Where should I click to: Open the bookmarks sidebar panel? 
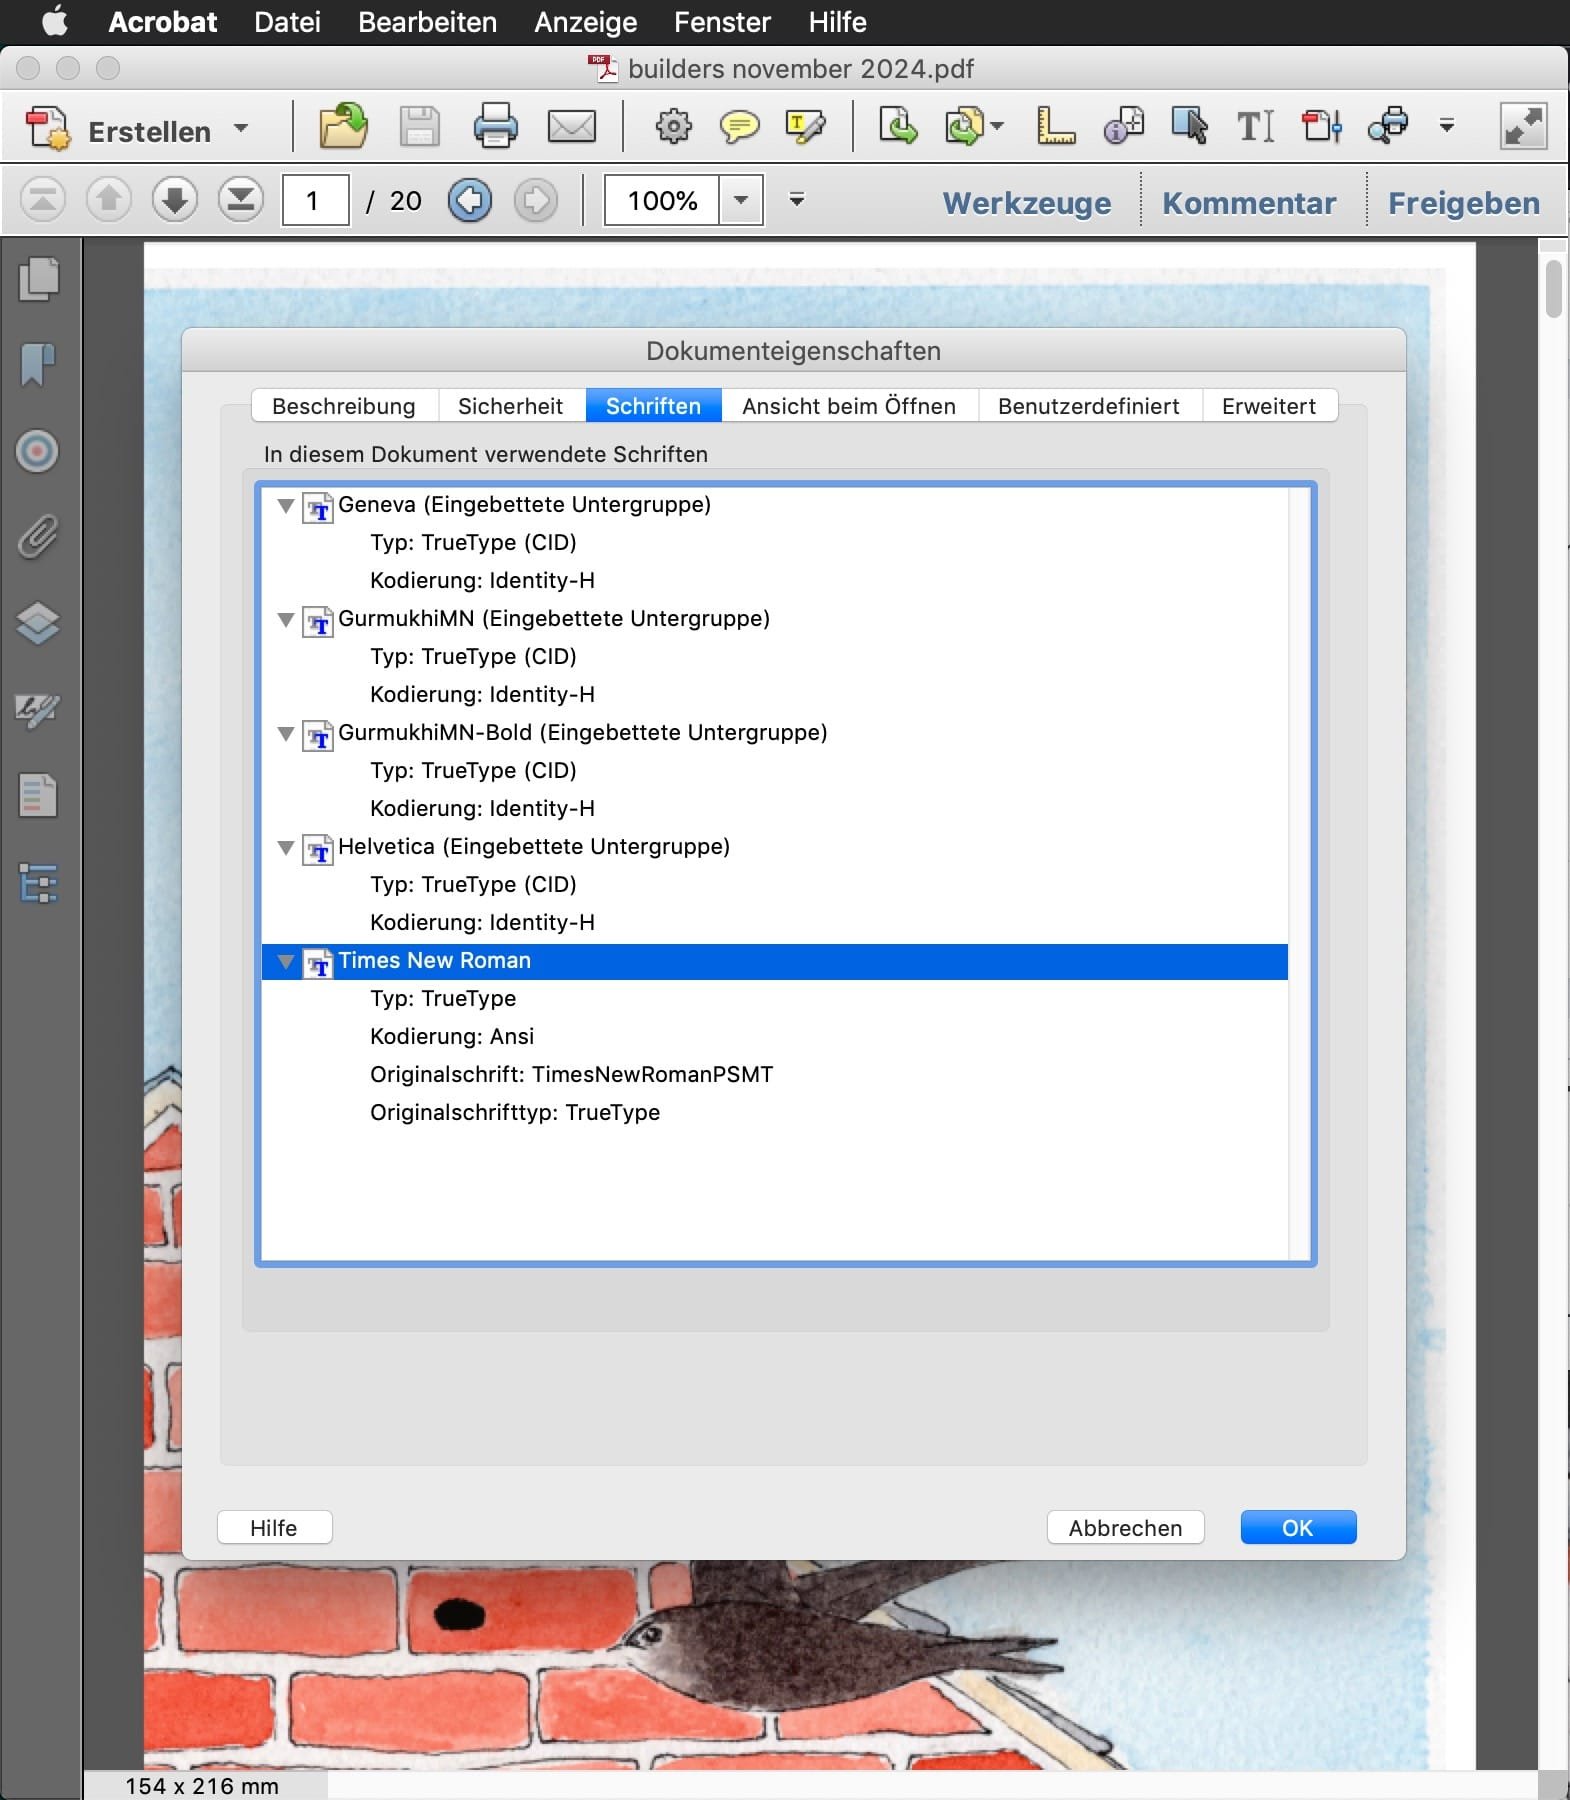38,365
